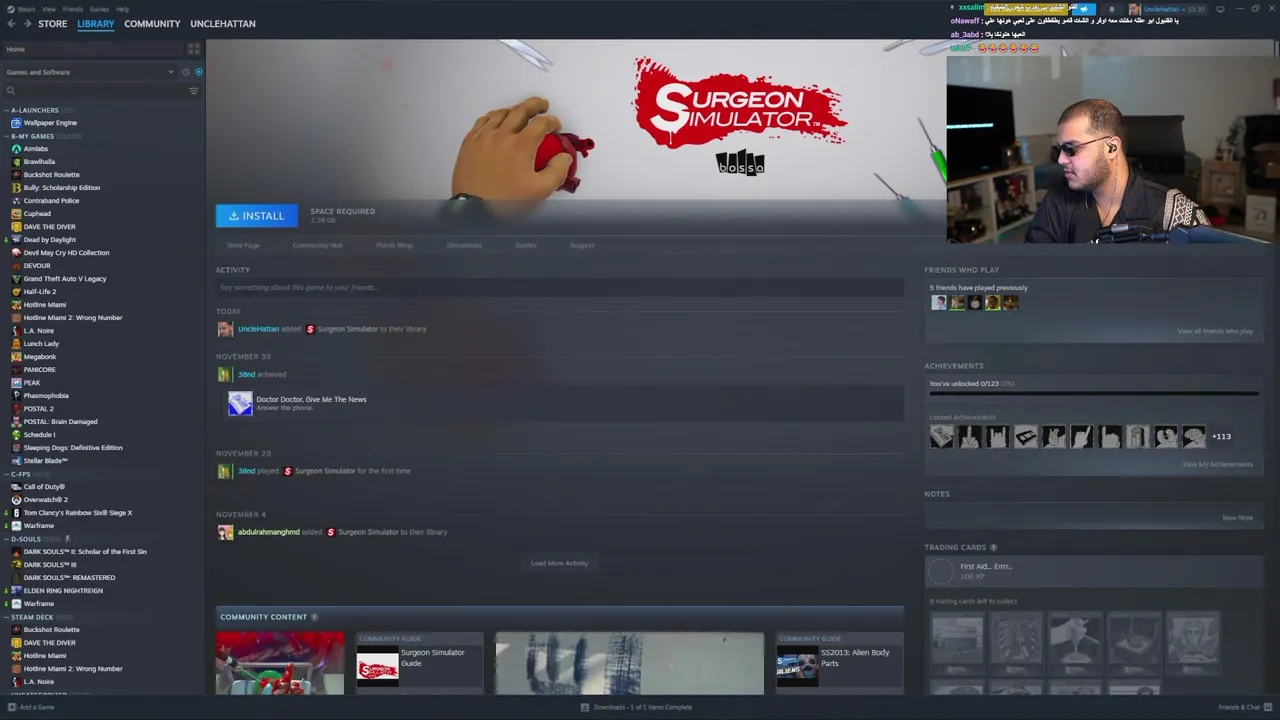Click the blue INSTALL button

(x=256, y=216)
